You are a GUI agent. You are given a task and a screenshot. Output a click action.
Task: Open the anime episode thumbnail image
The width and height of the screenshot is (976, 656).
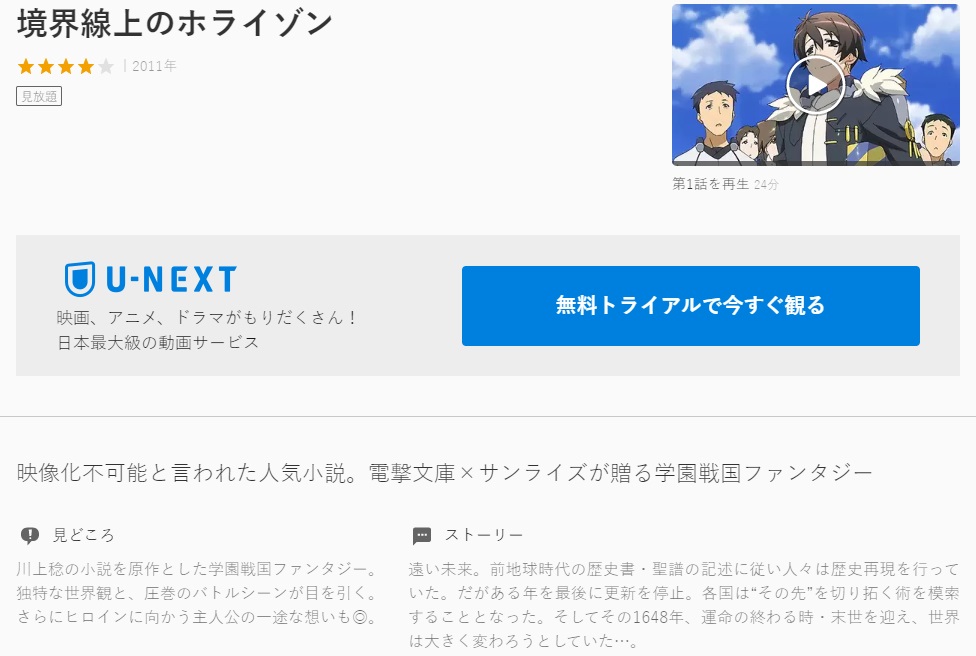click(x=815, y=85)
